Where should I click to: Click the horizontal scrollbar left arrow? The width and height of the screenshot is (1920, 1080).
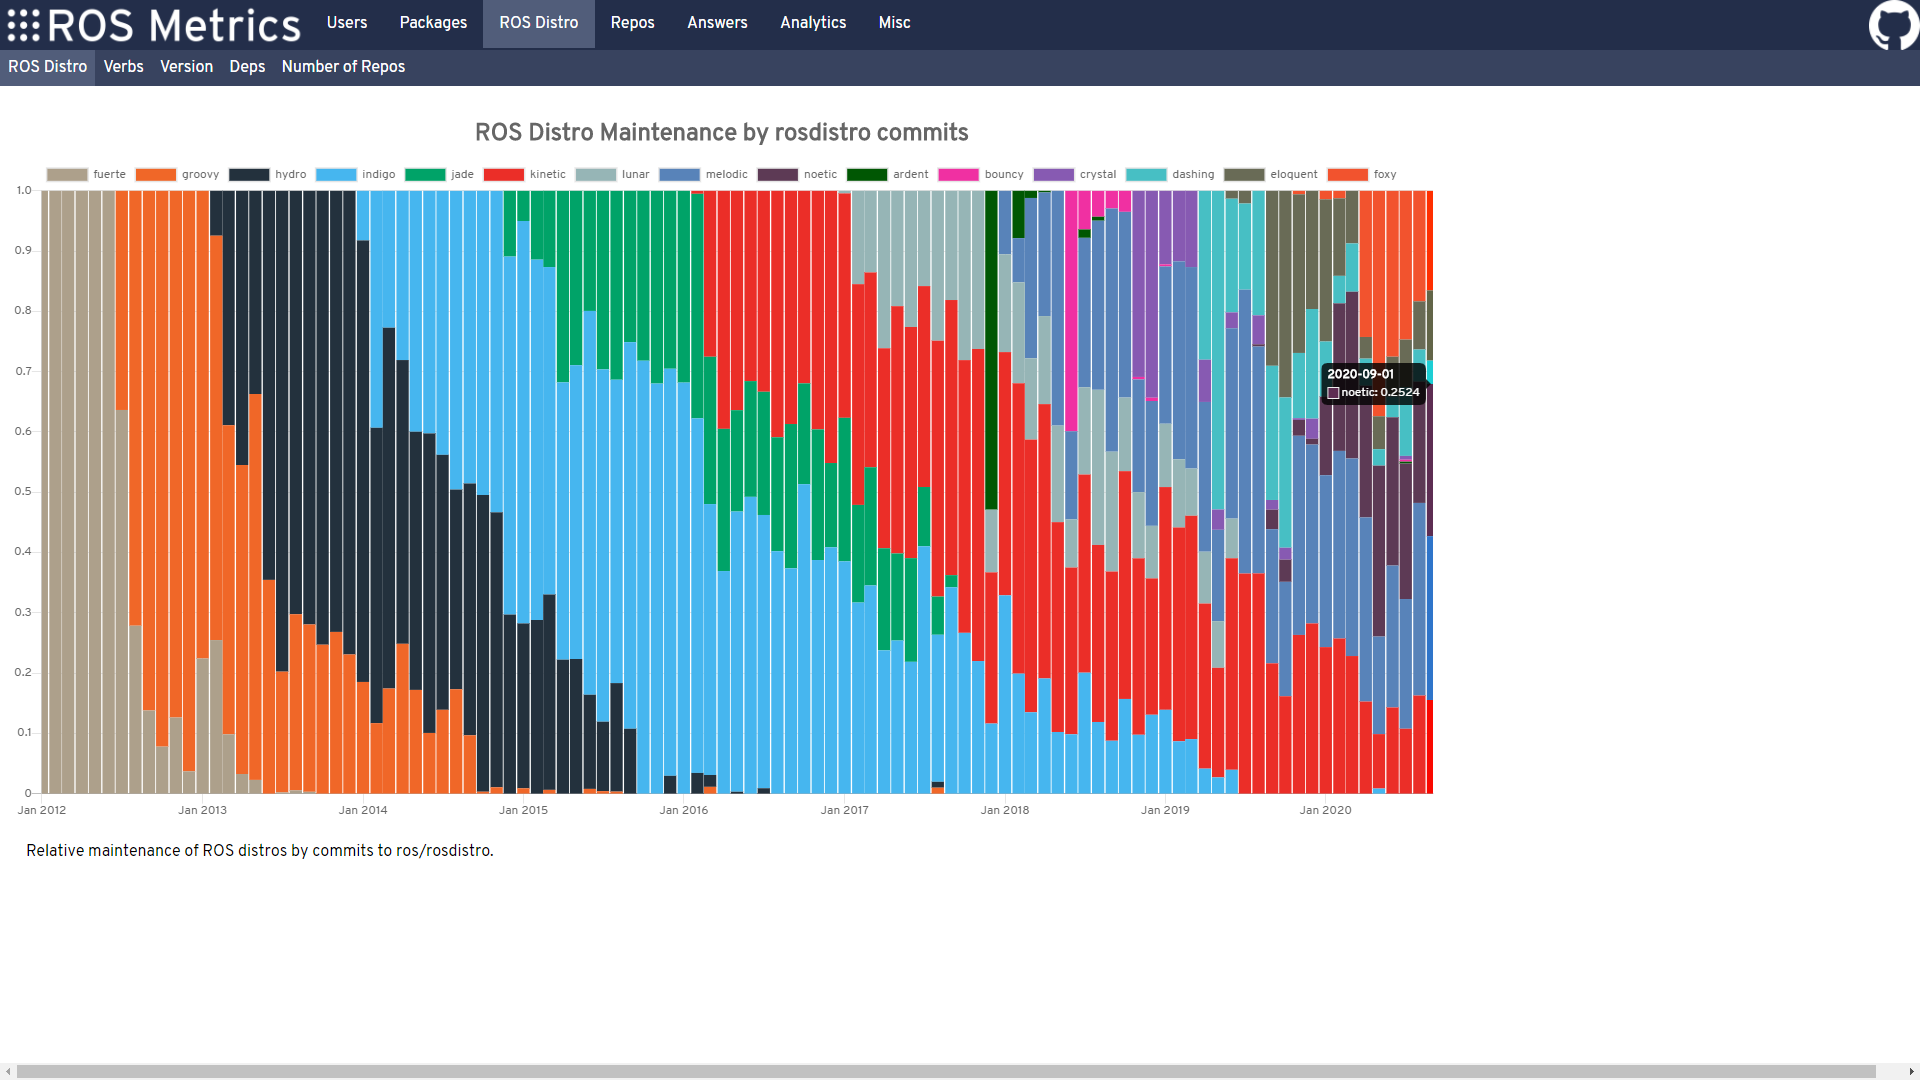click(8, 1071)
